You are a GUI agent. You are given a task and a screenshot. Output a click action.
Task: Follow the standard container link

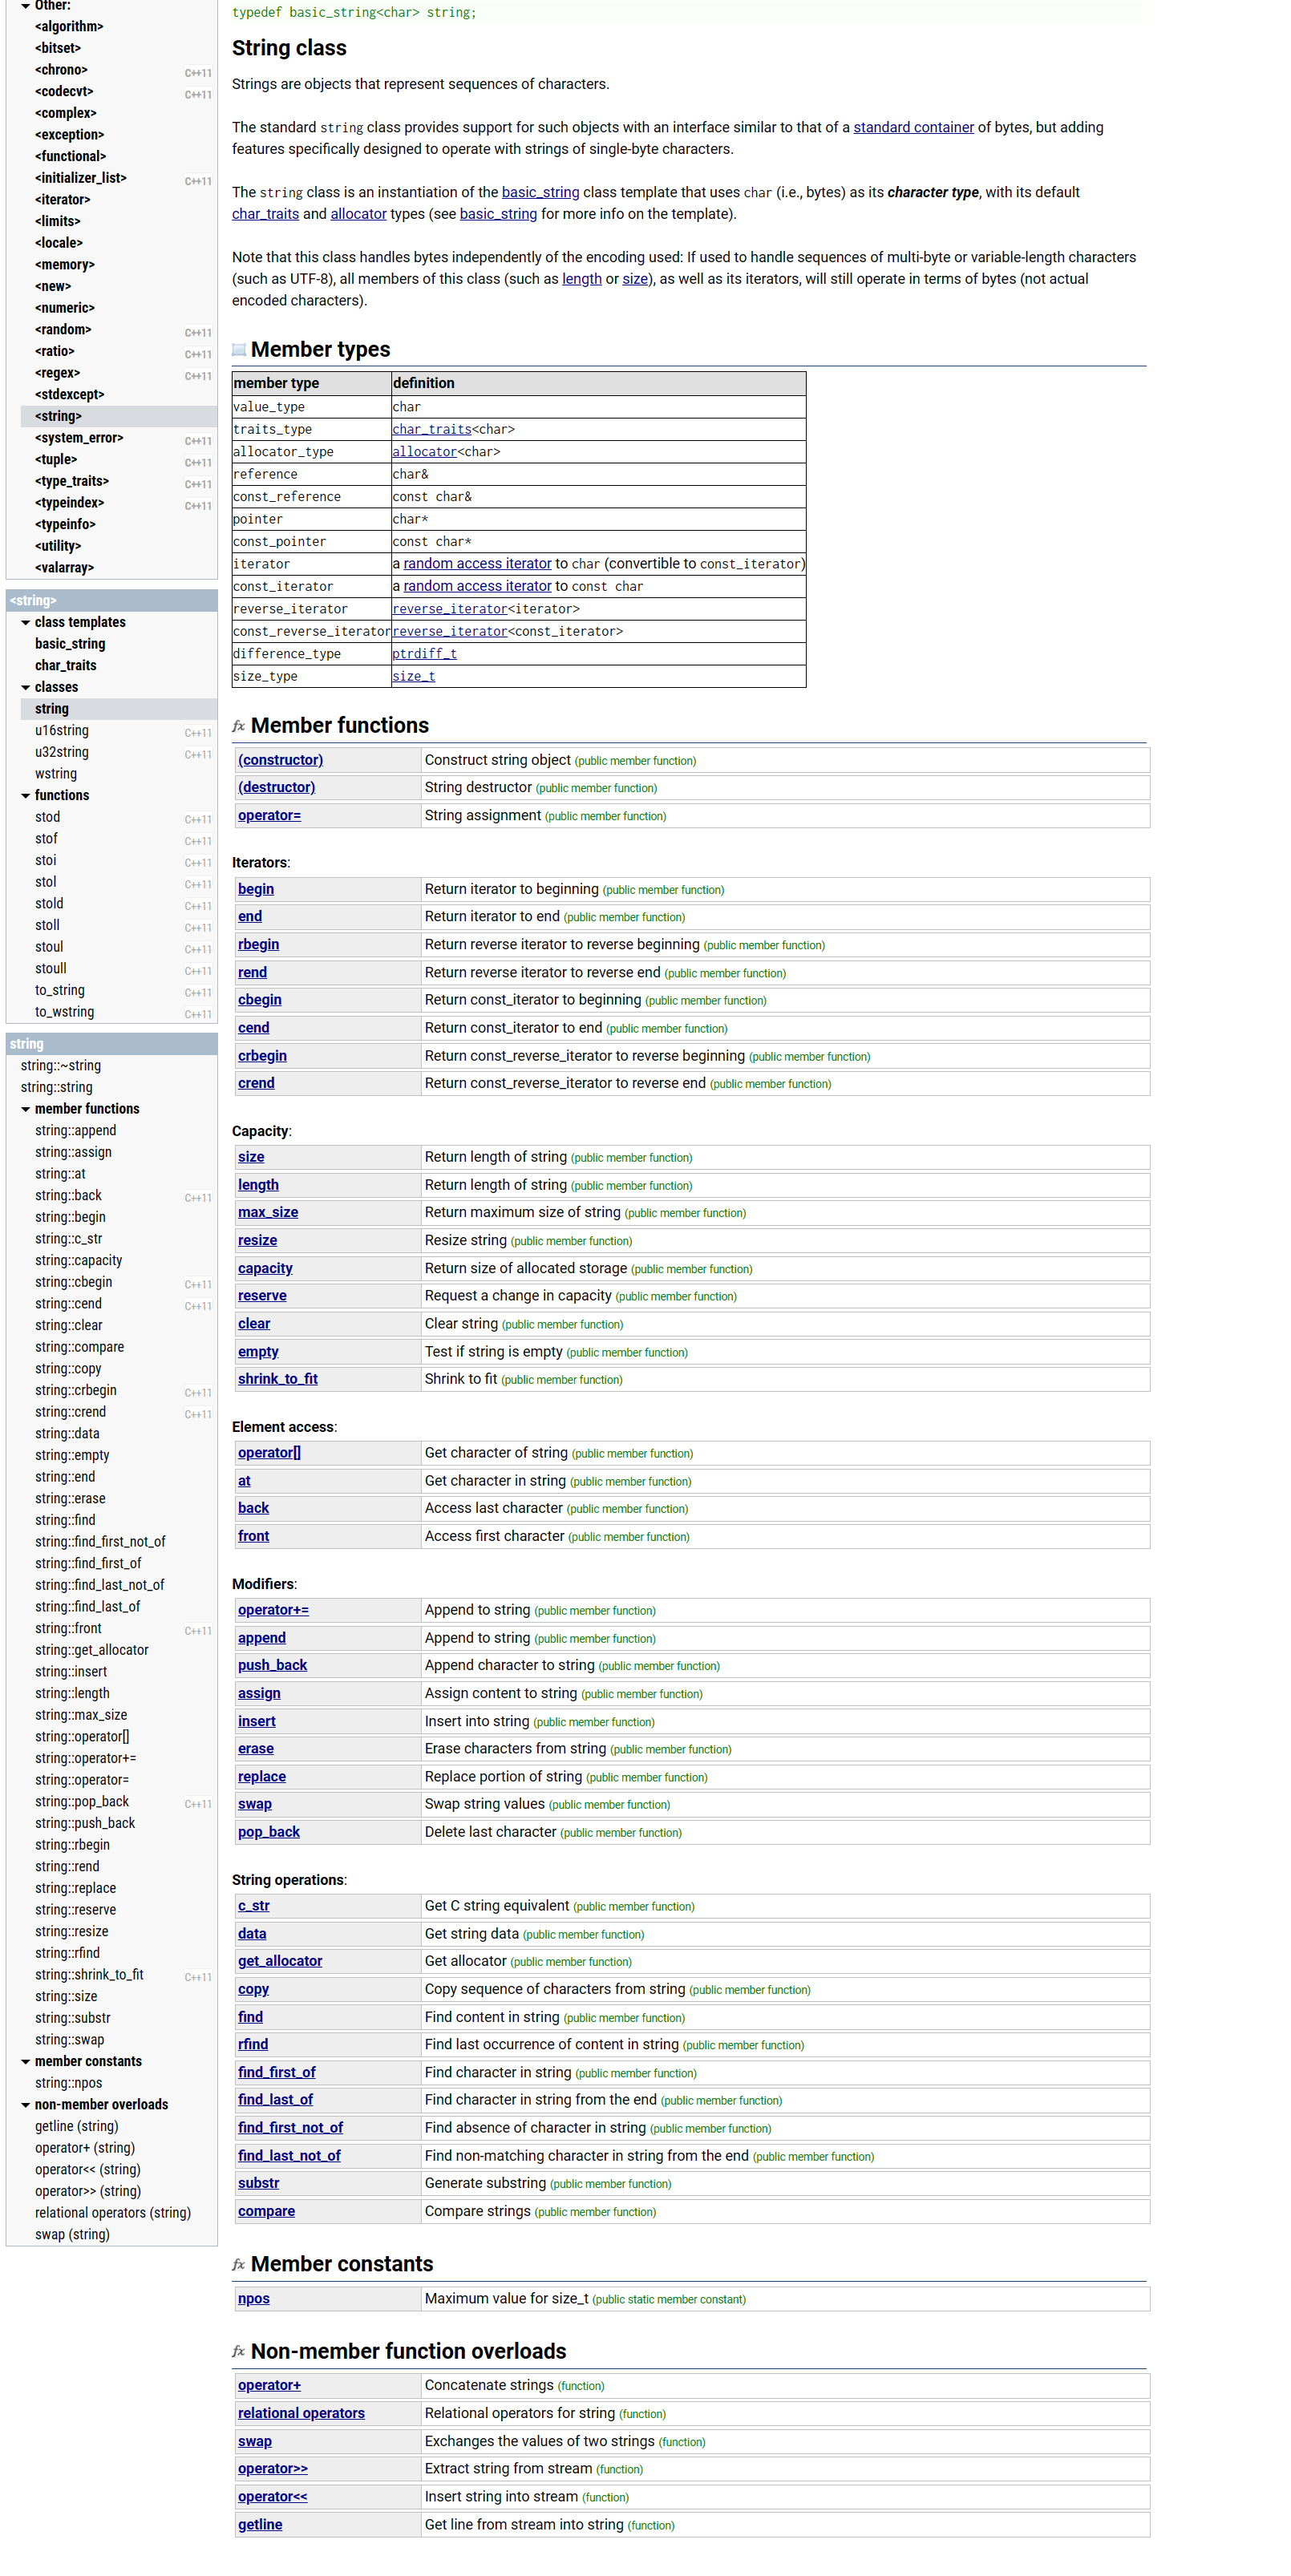pos(913,127)
